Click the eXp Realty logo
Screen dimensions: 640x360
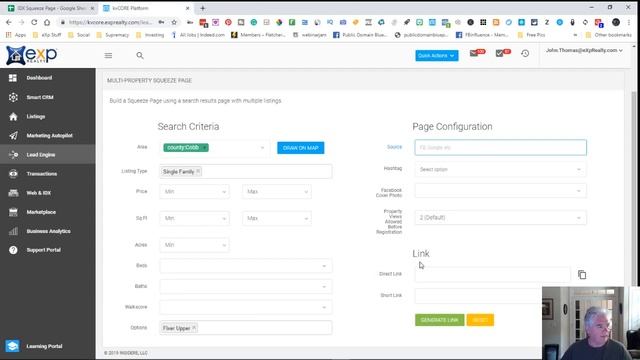tap(31, 55)
